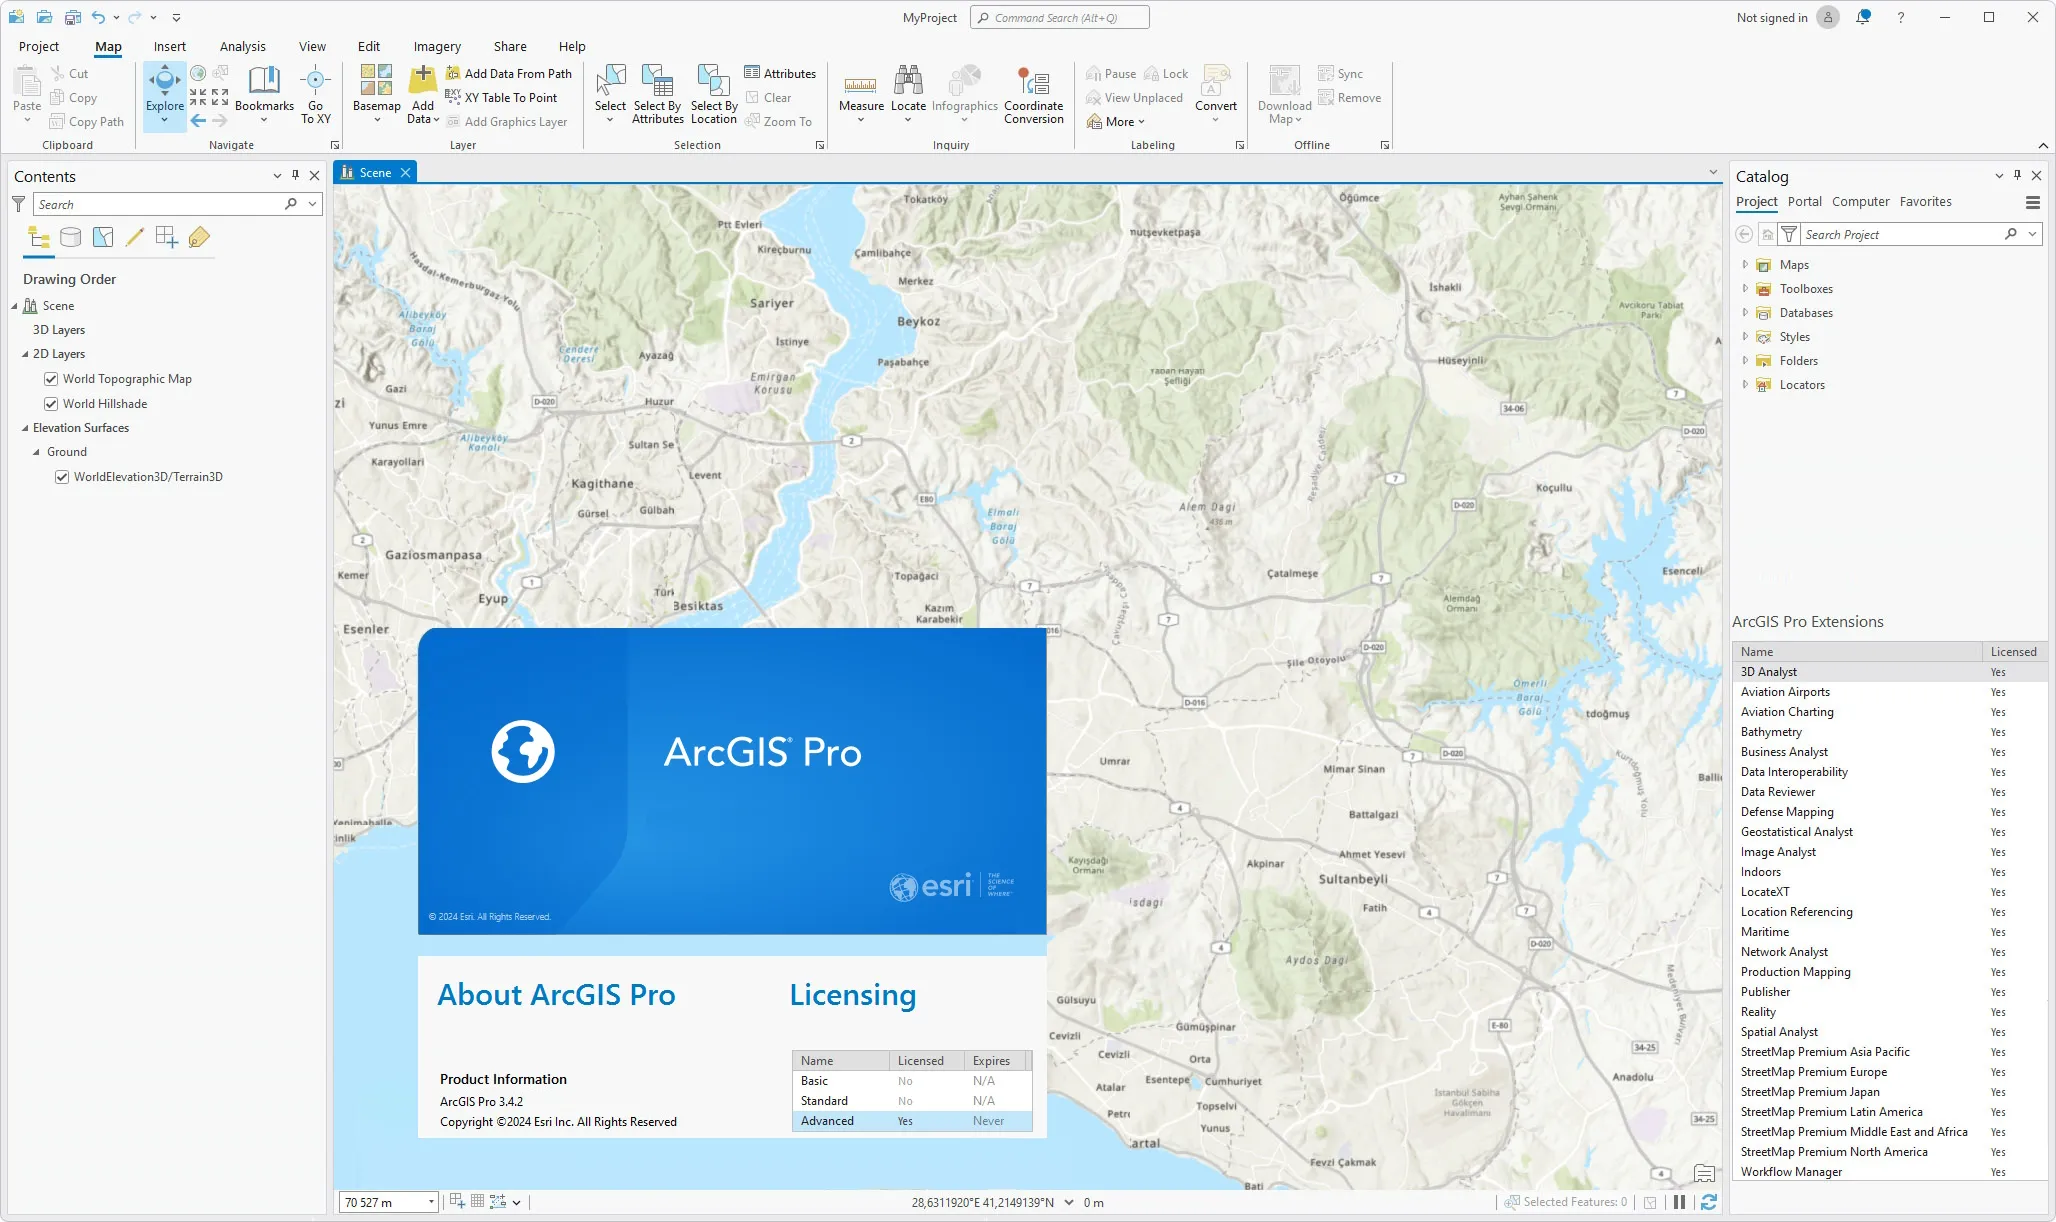Click the Command Search box

click(1059, 17)
